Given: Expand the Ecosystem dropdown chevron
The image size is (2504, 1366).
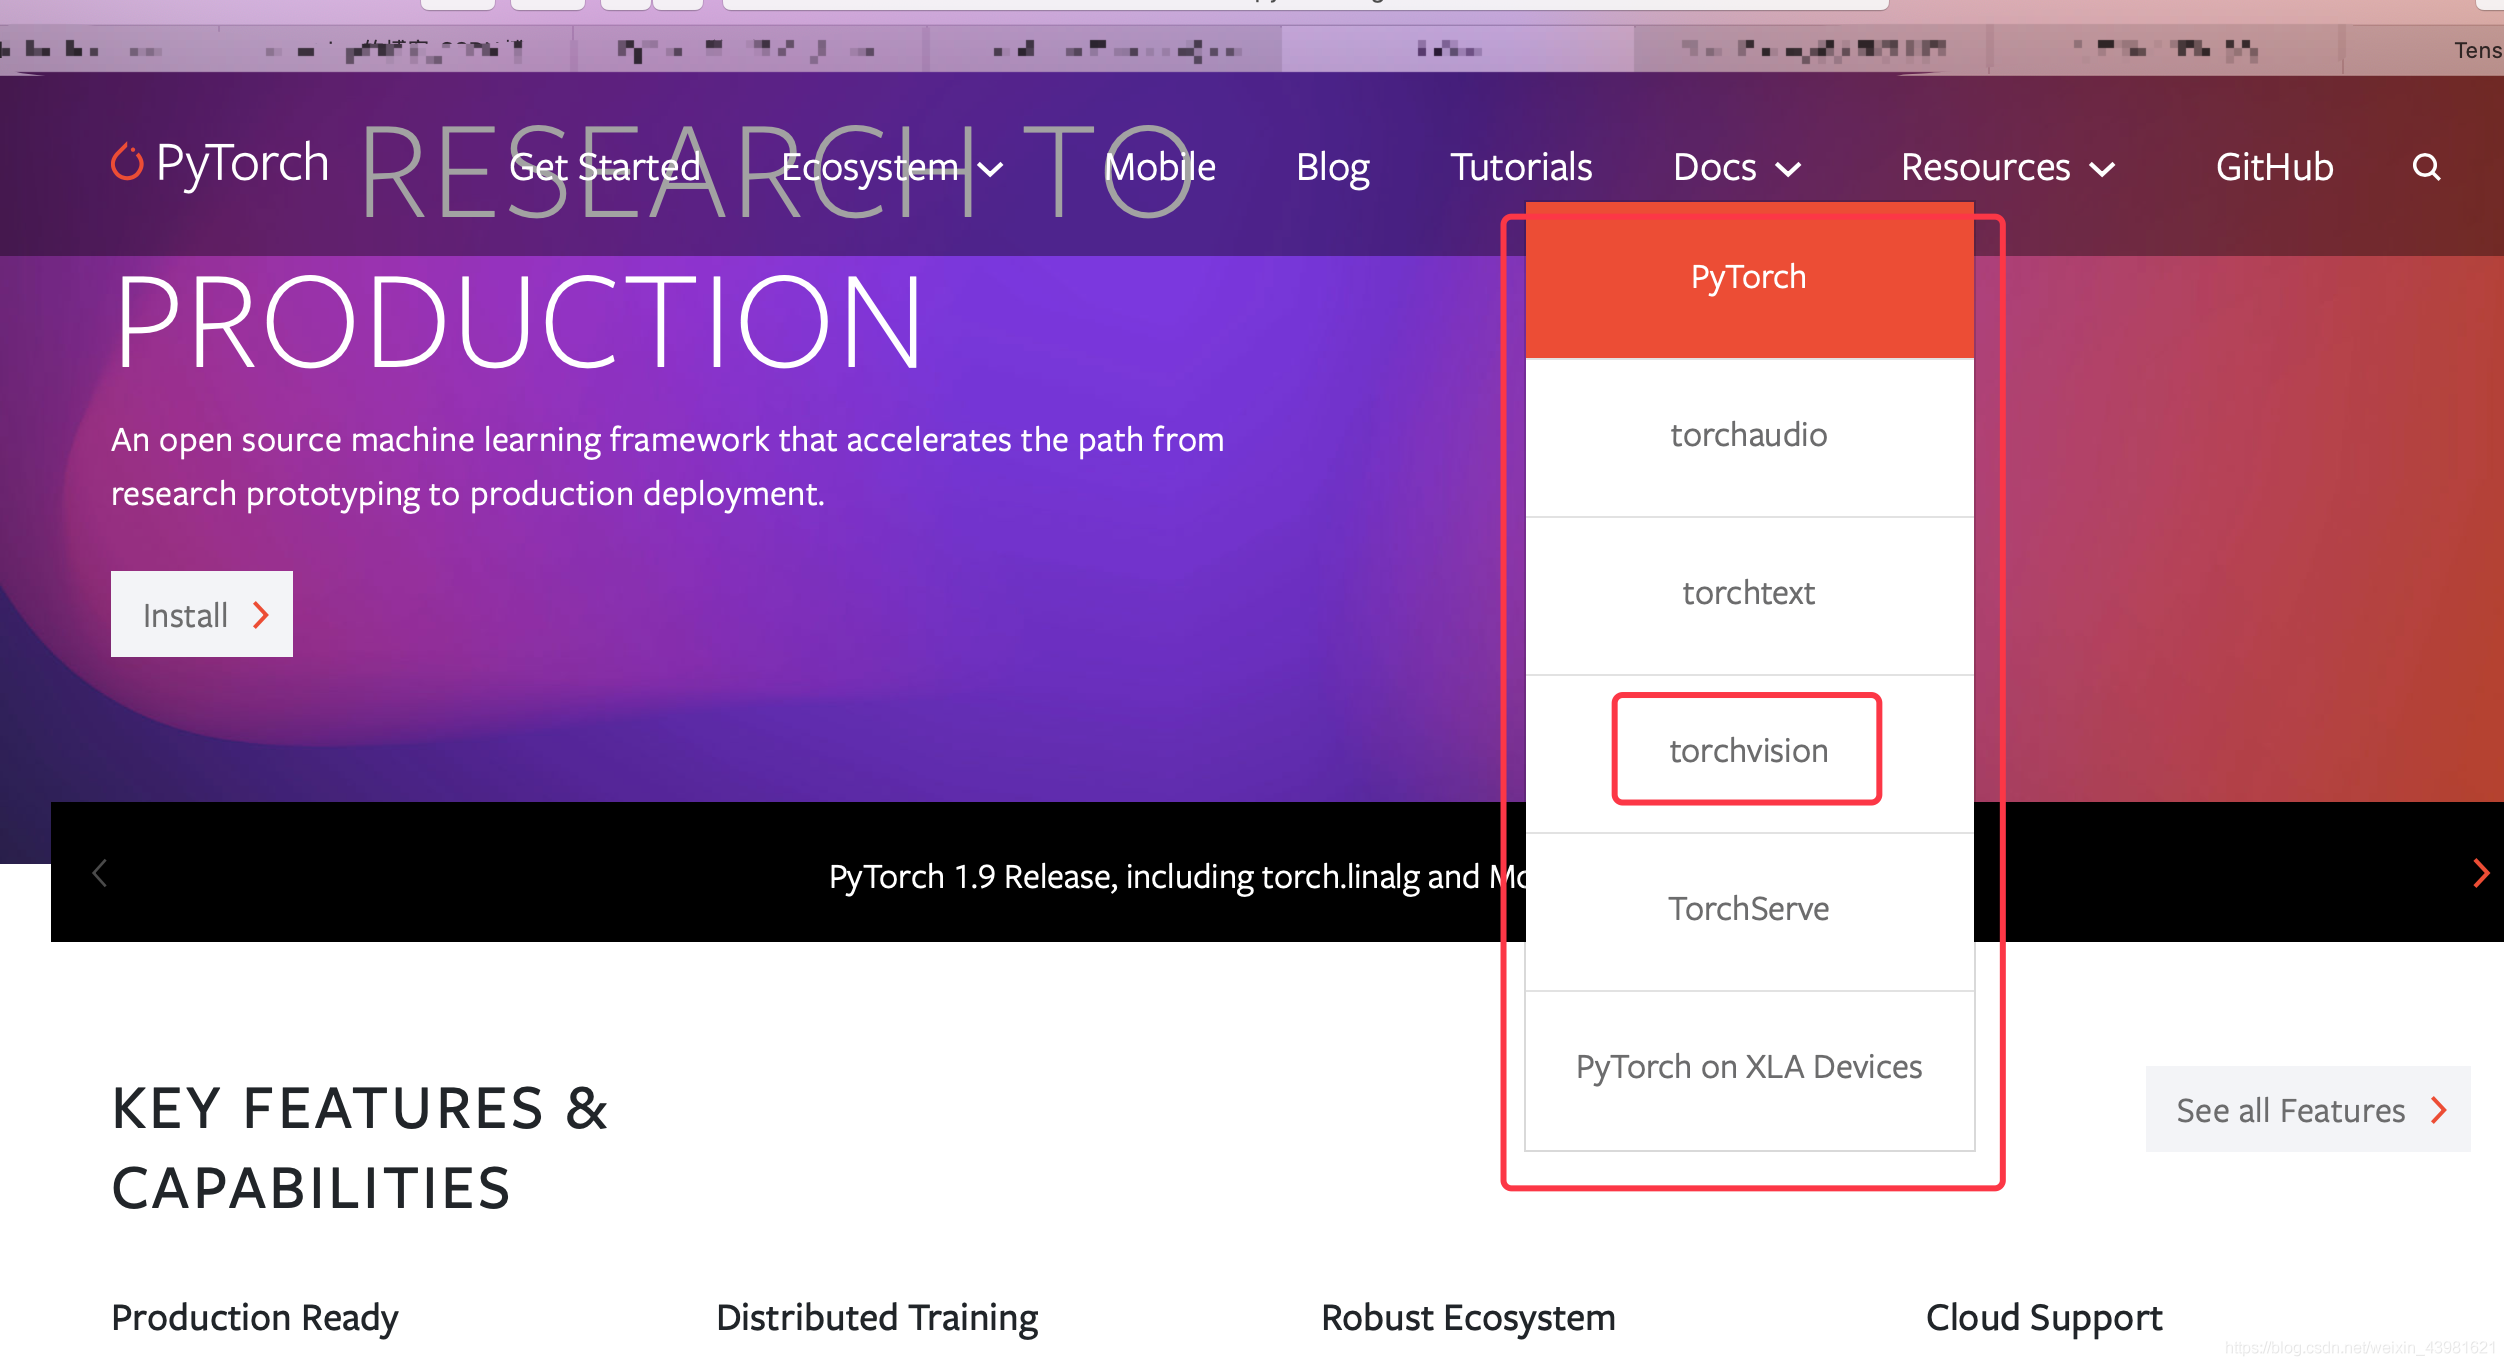Looking at the screenshot, I should [x=991, y=169].
